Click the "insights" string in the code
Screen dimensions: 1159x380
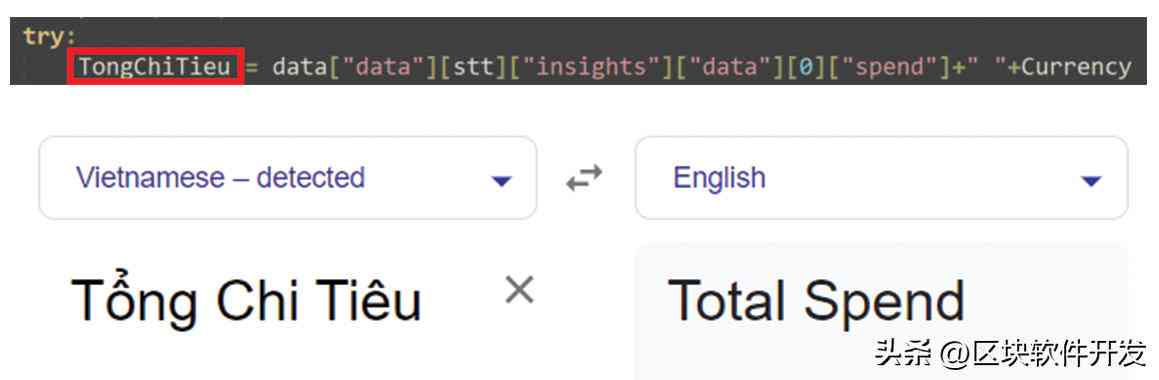point(583,67)
